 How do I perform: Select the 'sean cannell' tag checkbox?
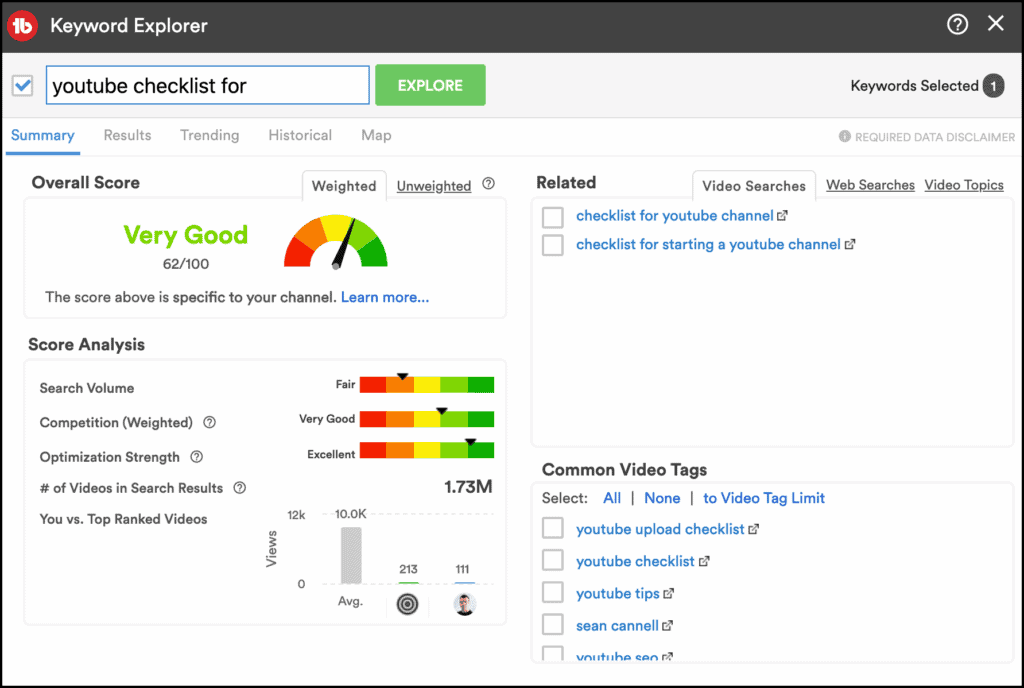553,626
